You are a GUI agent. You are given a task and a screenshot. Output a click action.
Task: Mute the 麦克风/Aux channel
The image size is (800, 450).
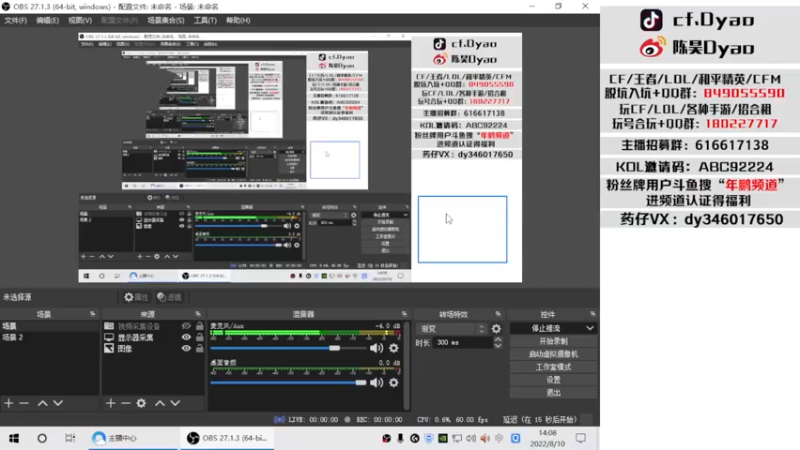[377, 348]
